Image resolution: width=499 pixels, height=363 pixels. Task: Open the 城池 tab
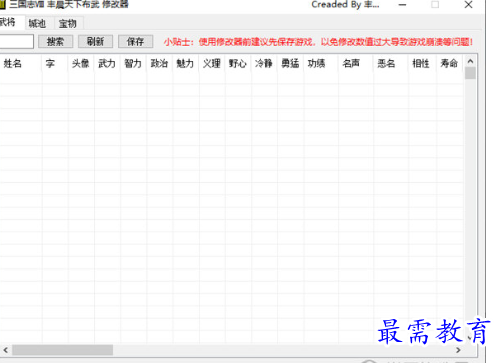click(x=37, y=23)
